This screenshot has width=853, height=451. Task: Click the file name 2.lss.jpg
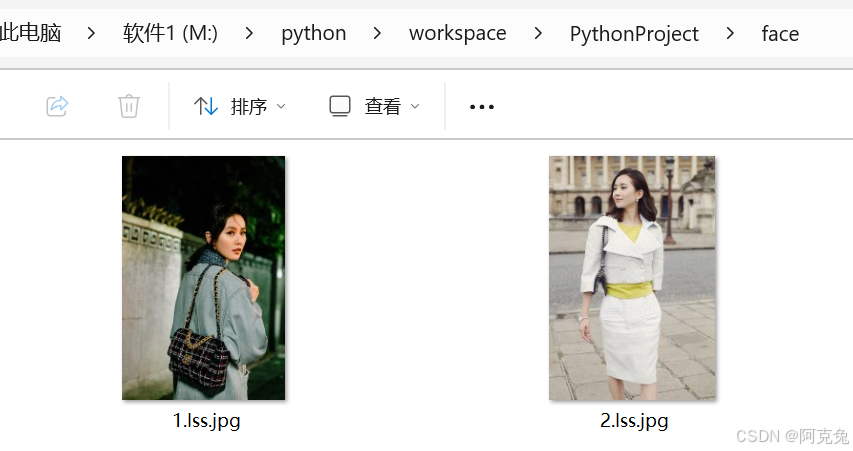[x=634, y=421]
